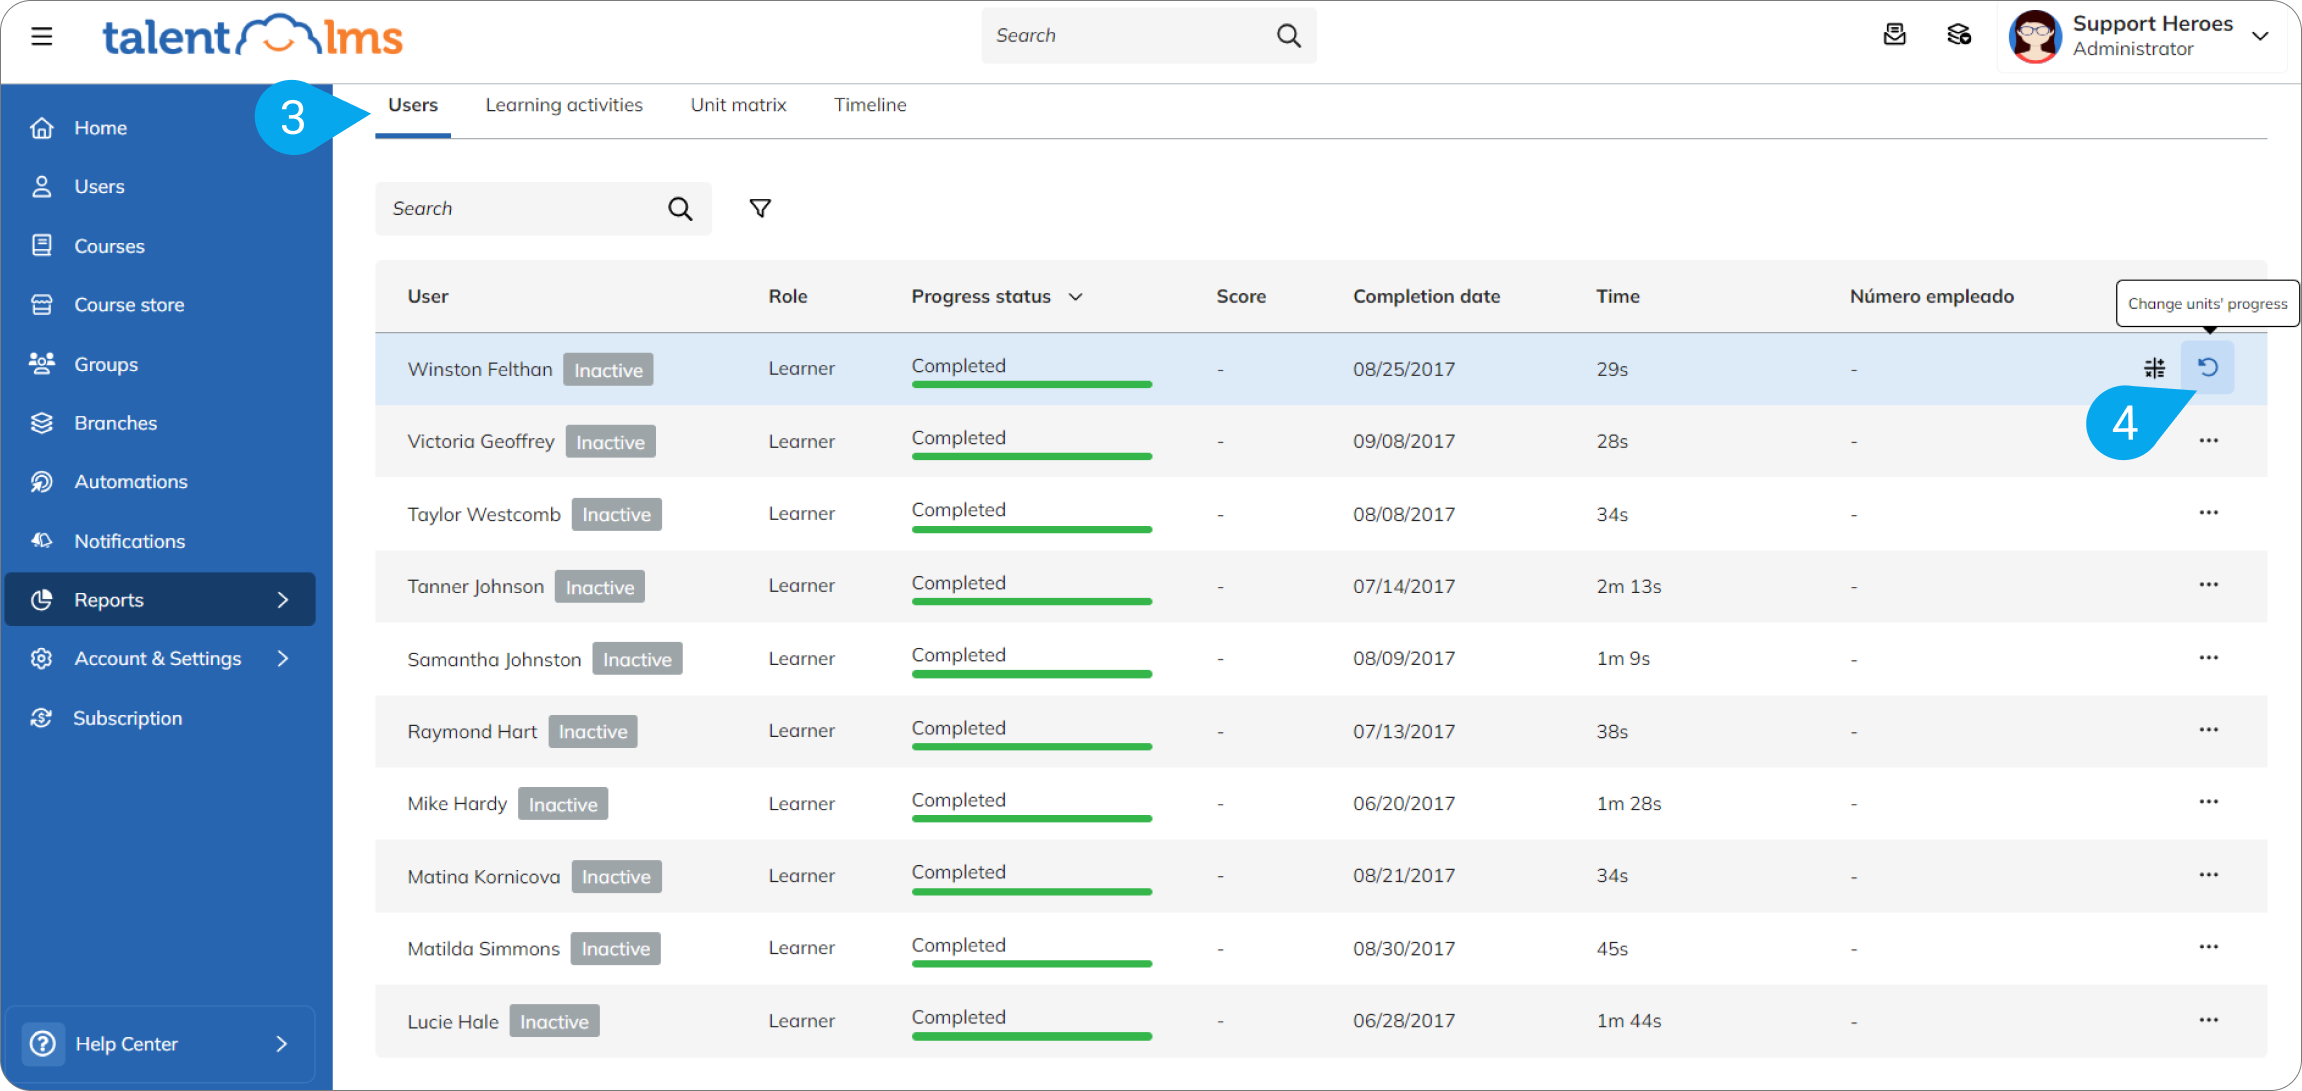Sort table by User column header

click(x=428, y=297)
